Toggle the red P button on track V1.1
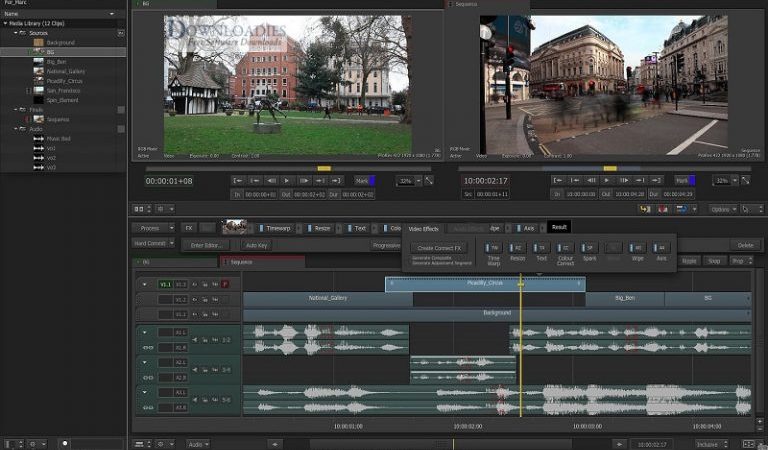768x450 pixels. tap(225, 284)
